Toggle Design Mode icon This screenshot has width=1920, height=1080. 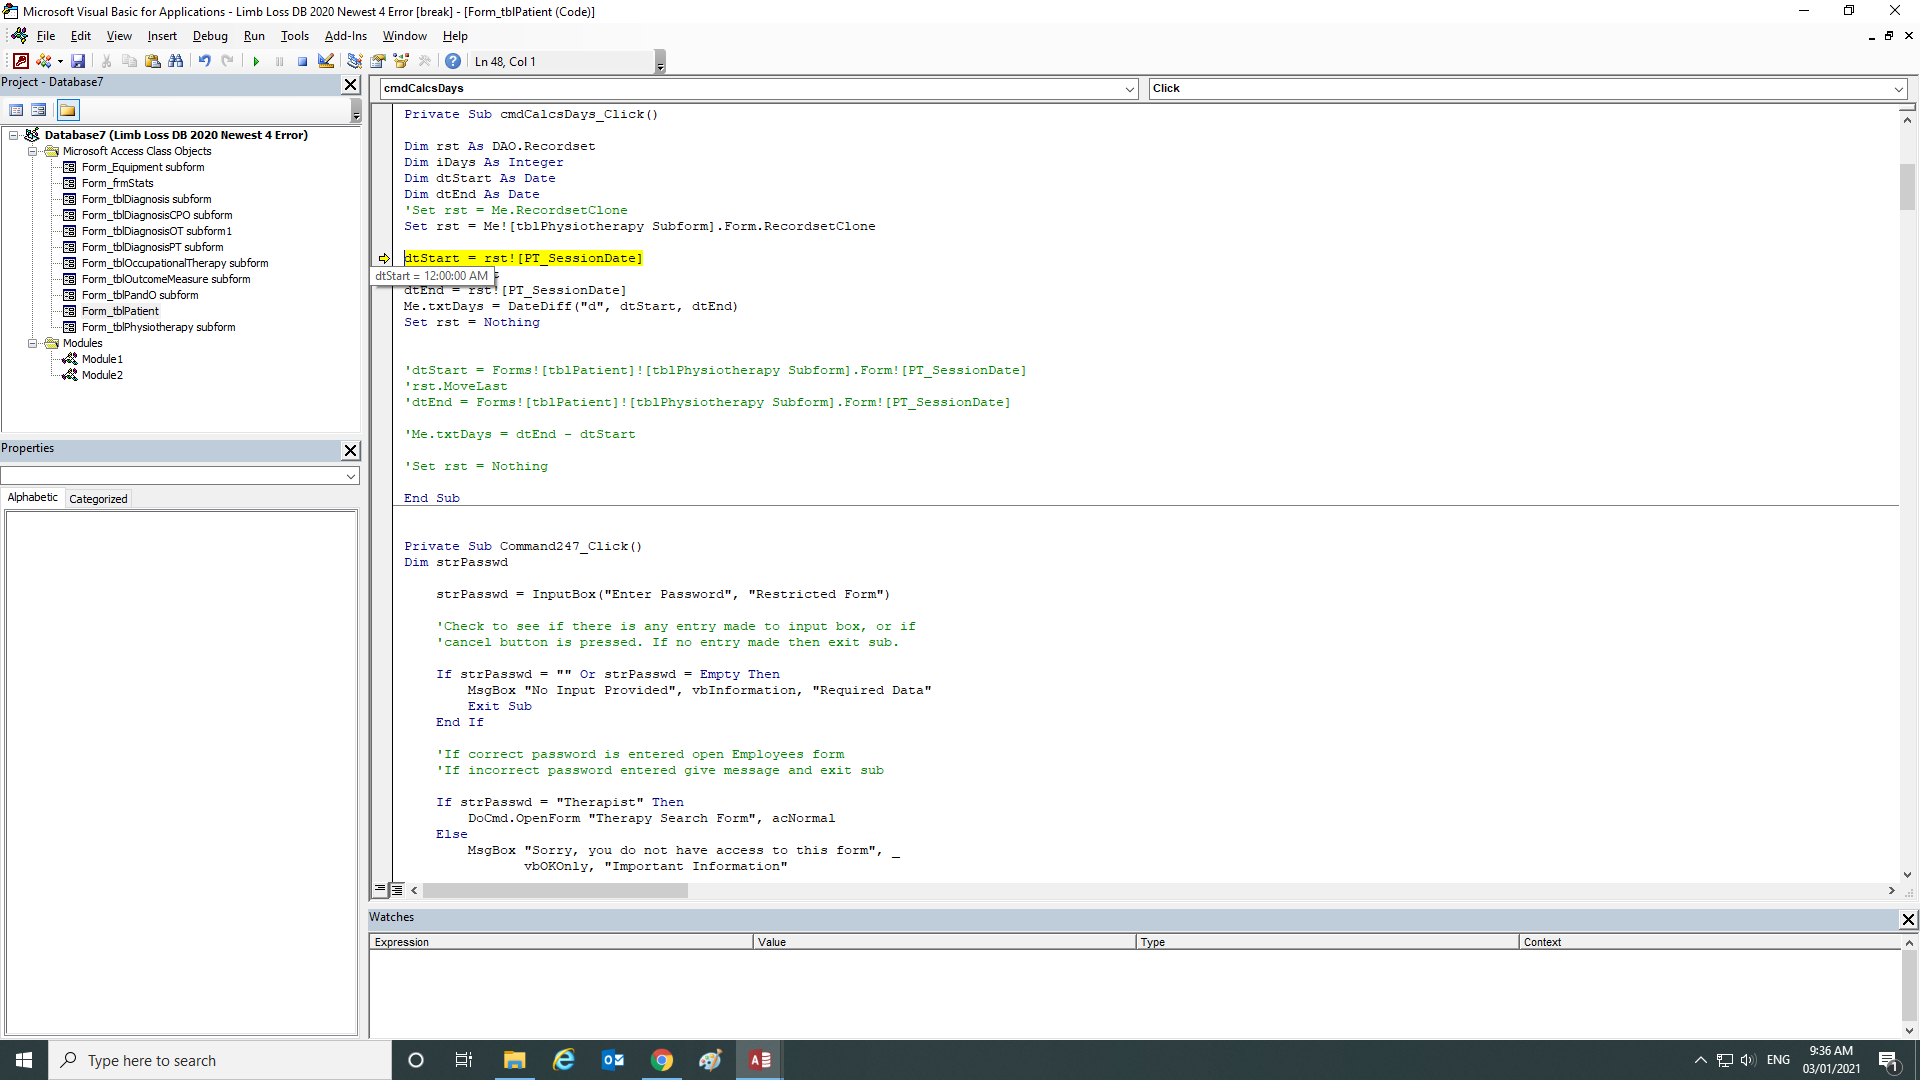pyautogui.click(x=326, y=61)
